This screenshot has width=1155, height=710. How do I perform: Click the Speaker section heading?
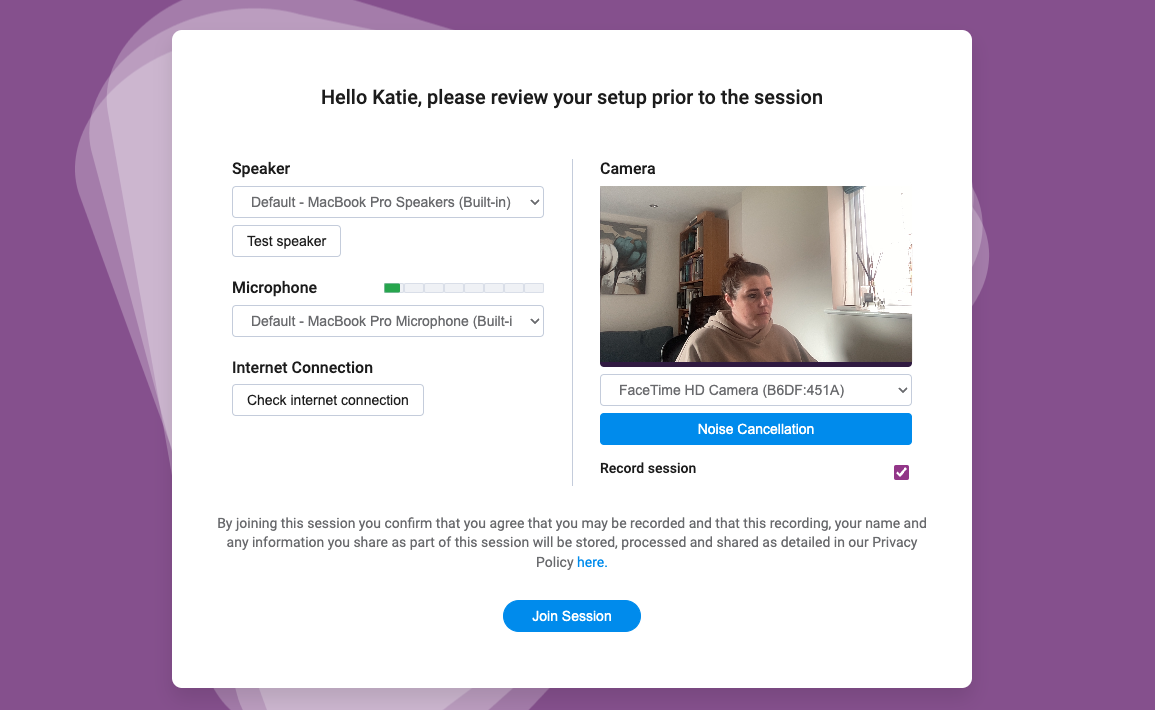point(261,169)
